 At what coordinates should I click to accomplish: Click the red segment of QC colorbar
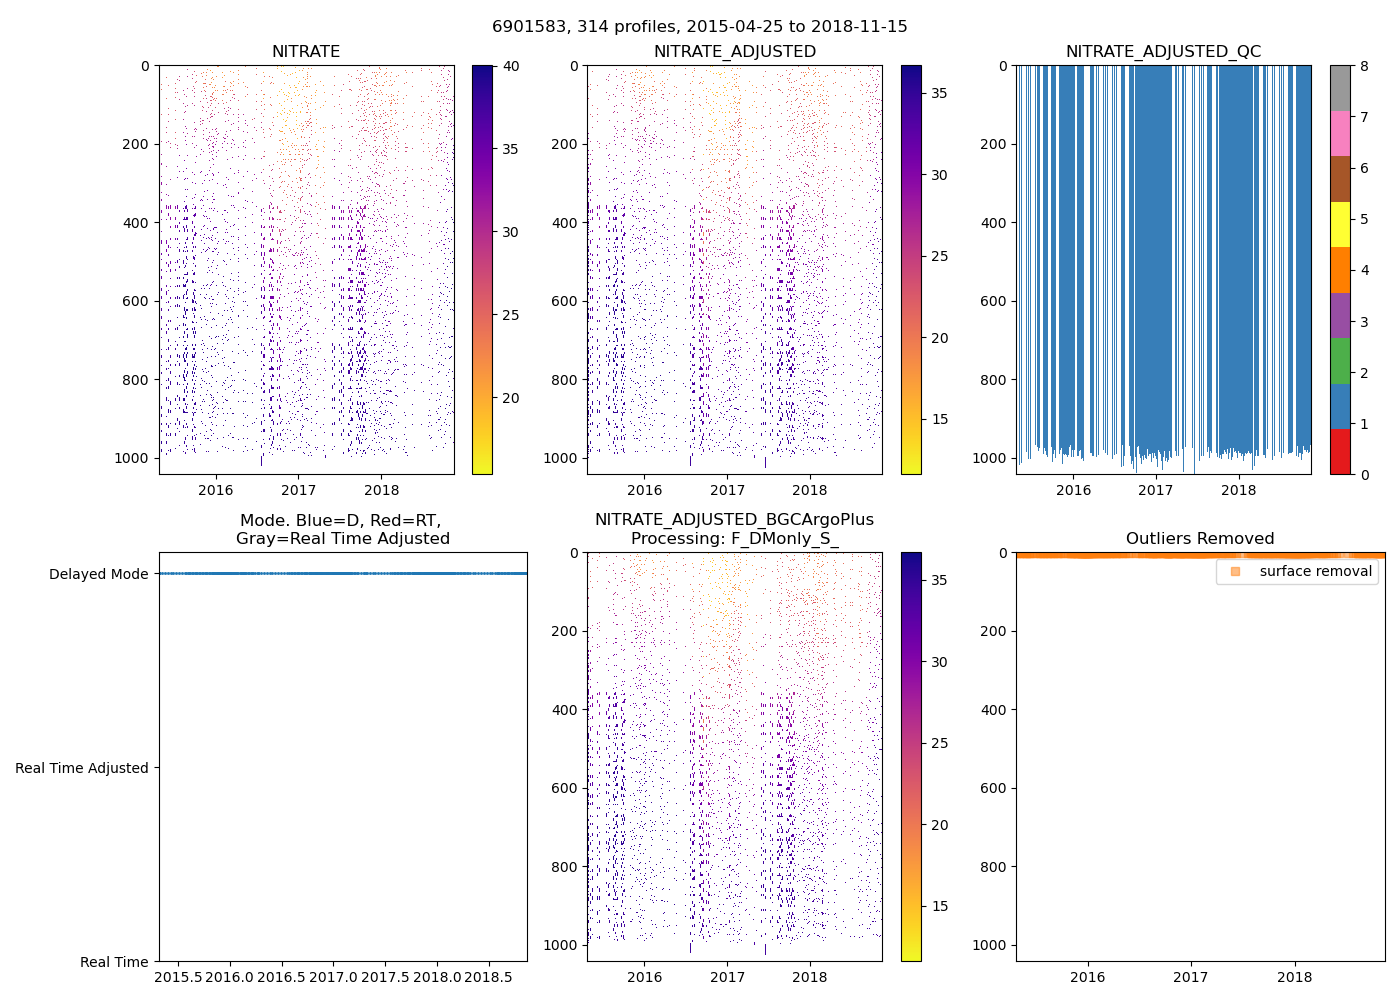(1340, 452)
